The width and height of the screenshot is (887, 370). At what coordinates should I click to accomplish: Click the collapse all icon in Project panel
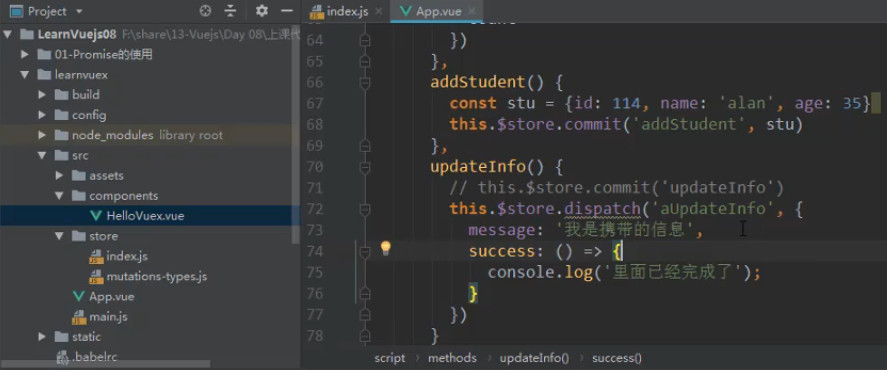(x=230, y=11)
